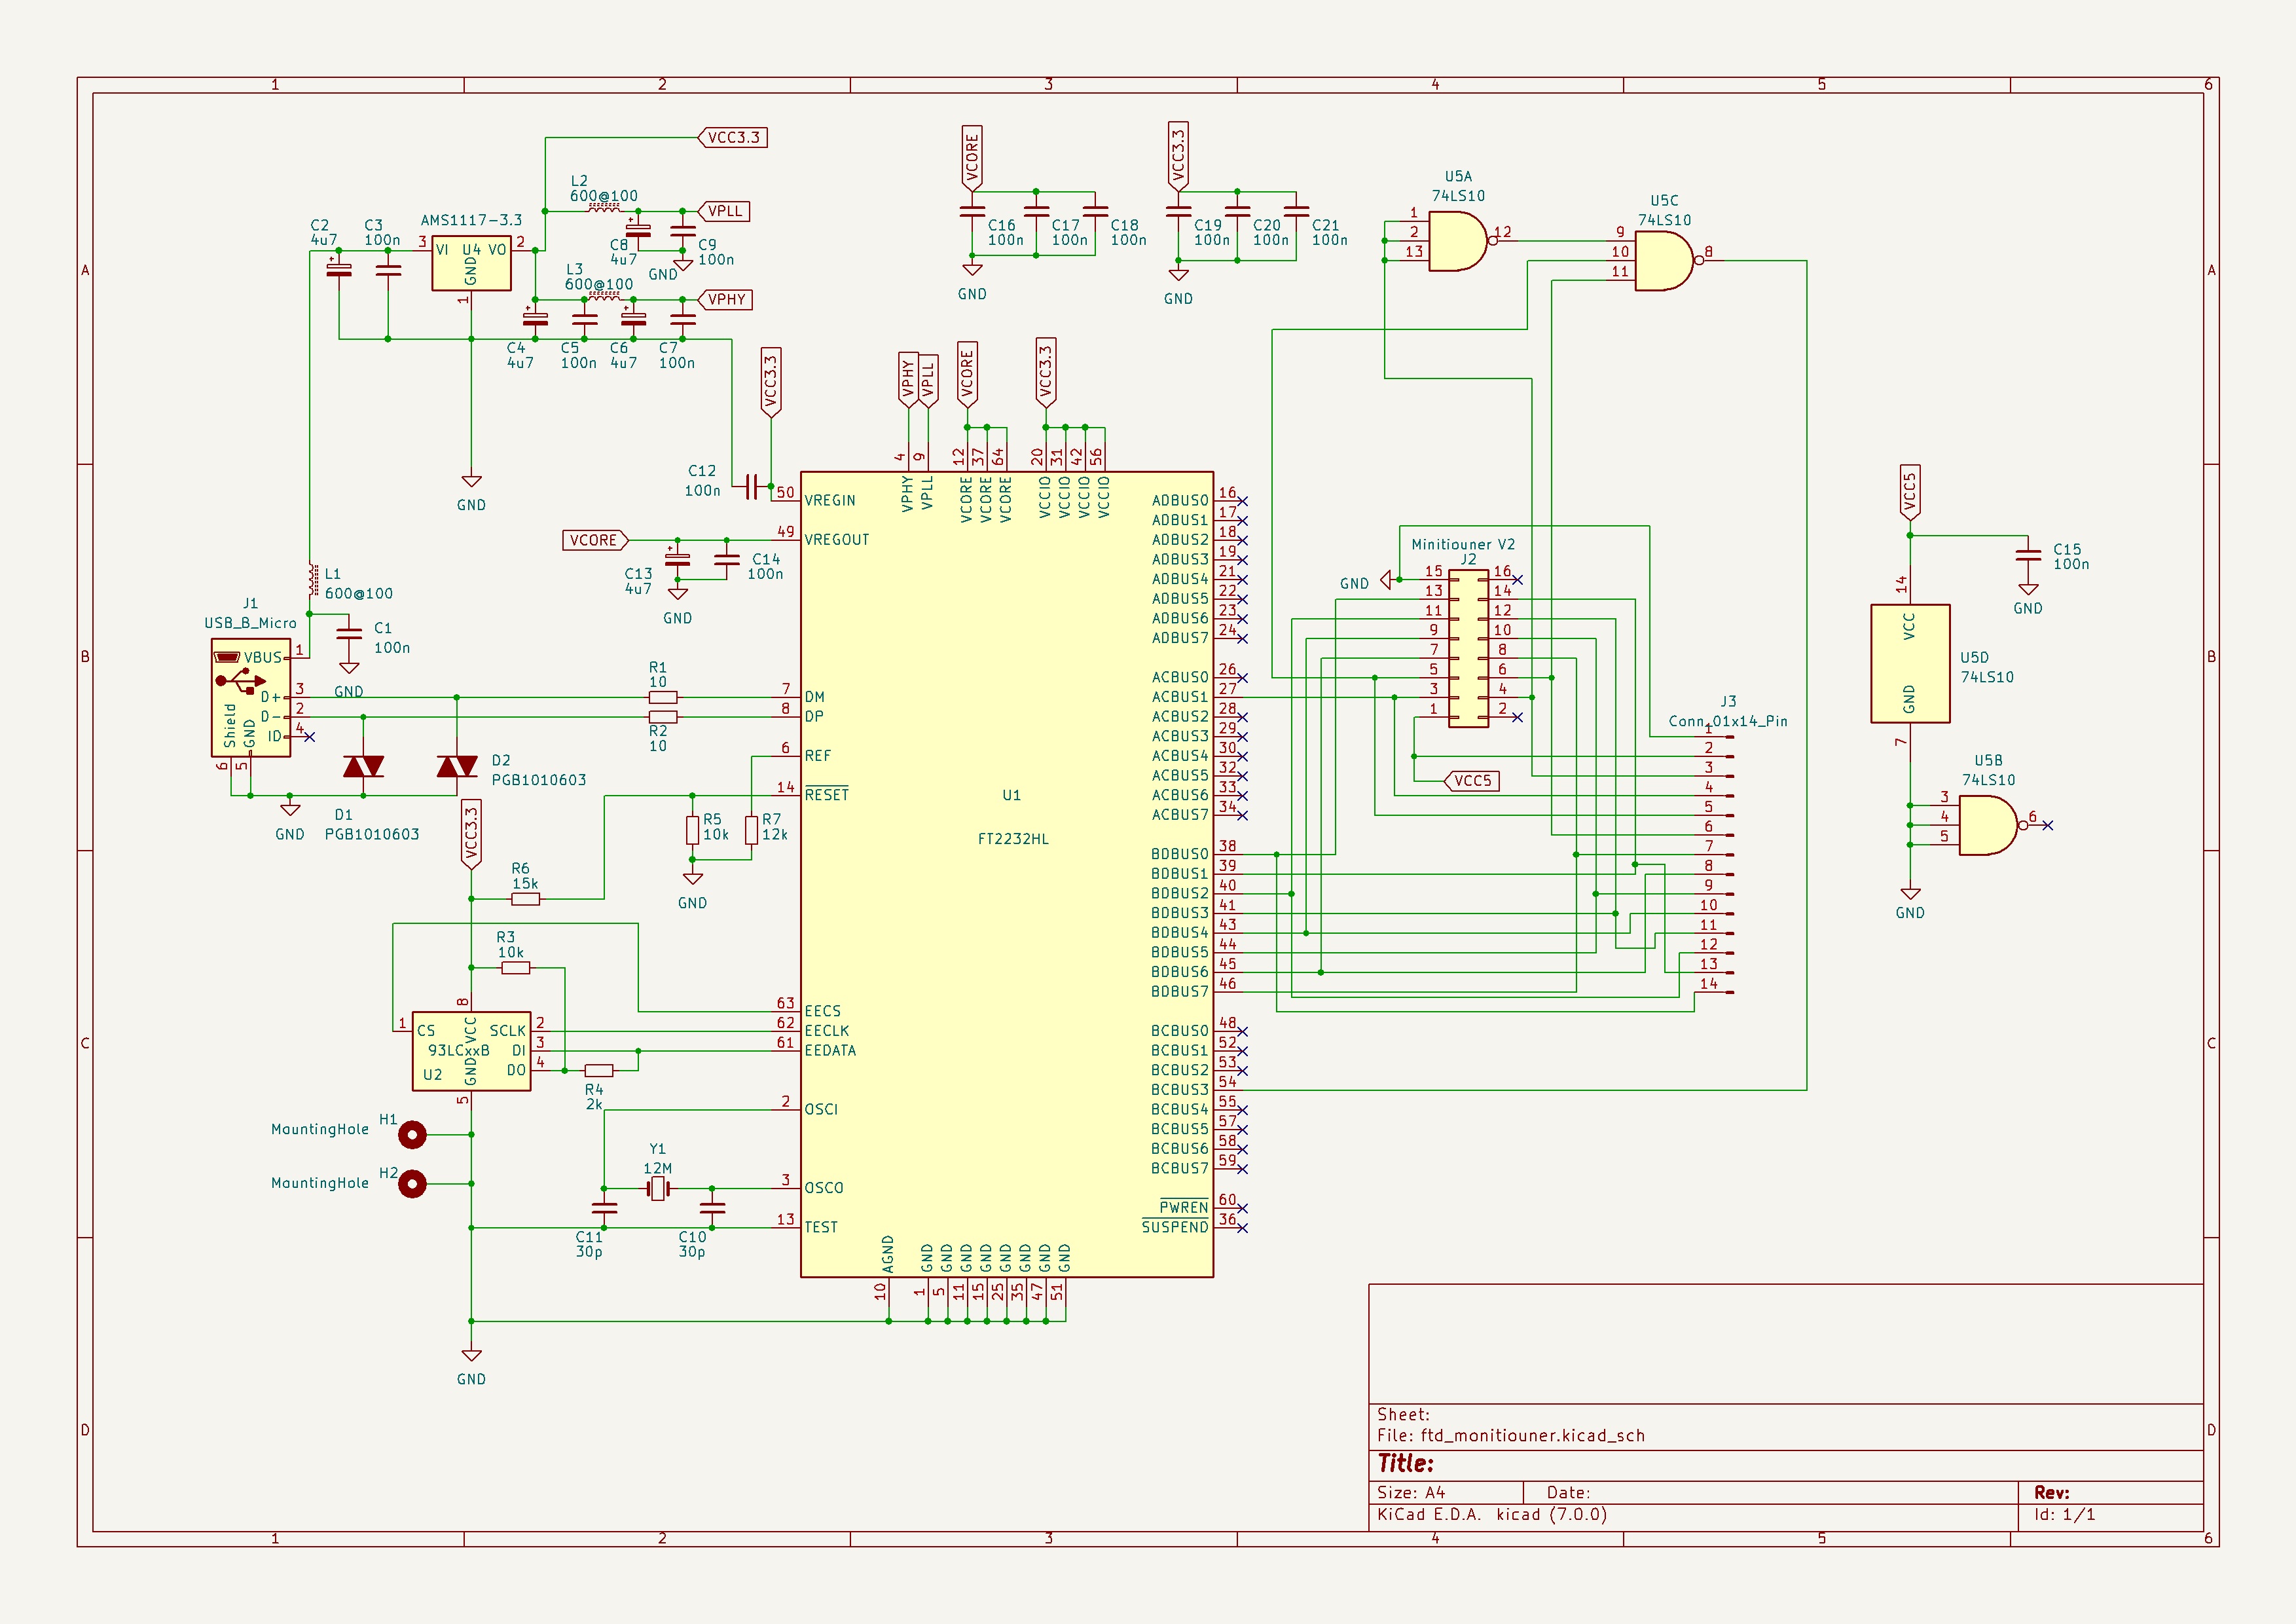Click the GND symbol below U5B
Screen dimensions: 2296x1624
[x=1910, y=894]
